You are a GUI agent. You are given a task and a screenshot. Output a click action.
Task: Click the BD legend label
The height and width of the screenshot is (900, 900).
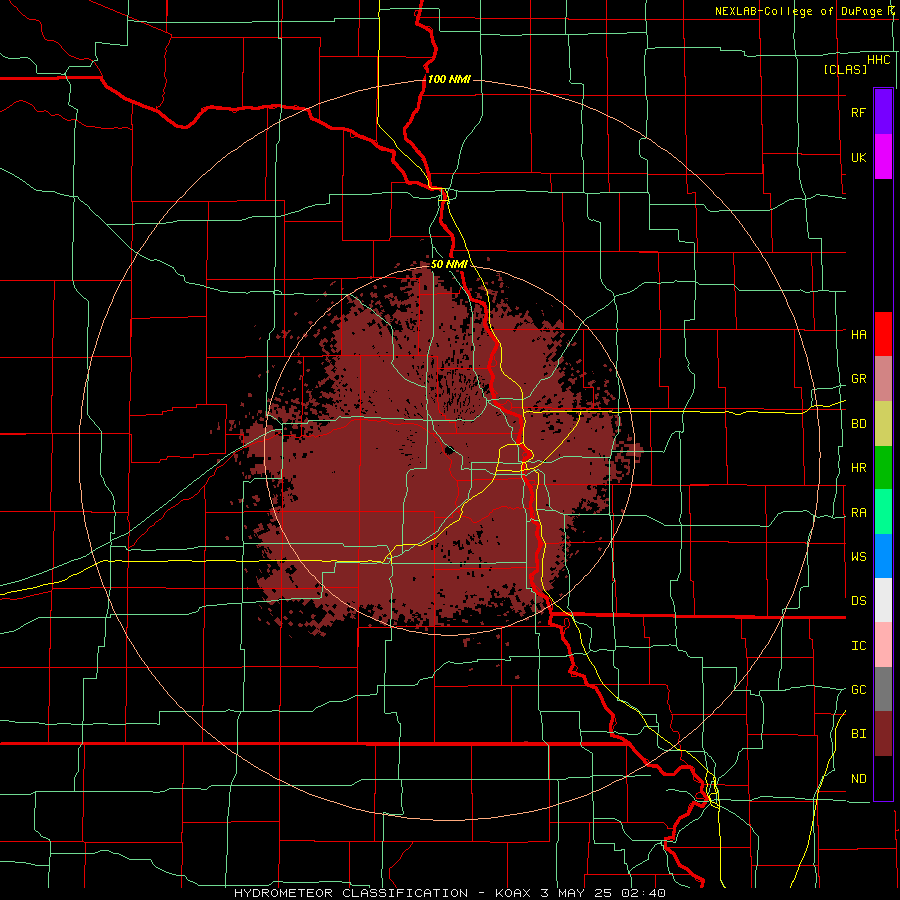point(858,424)
